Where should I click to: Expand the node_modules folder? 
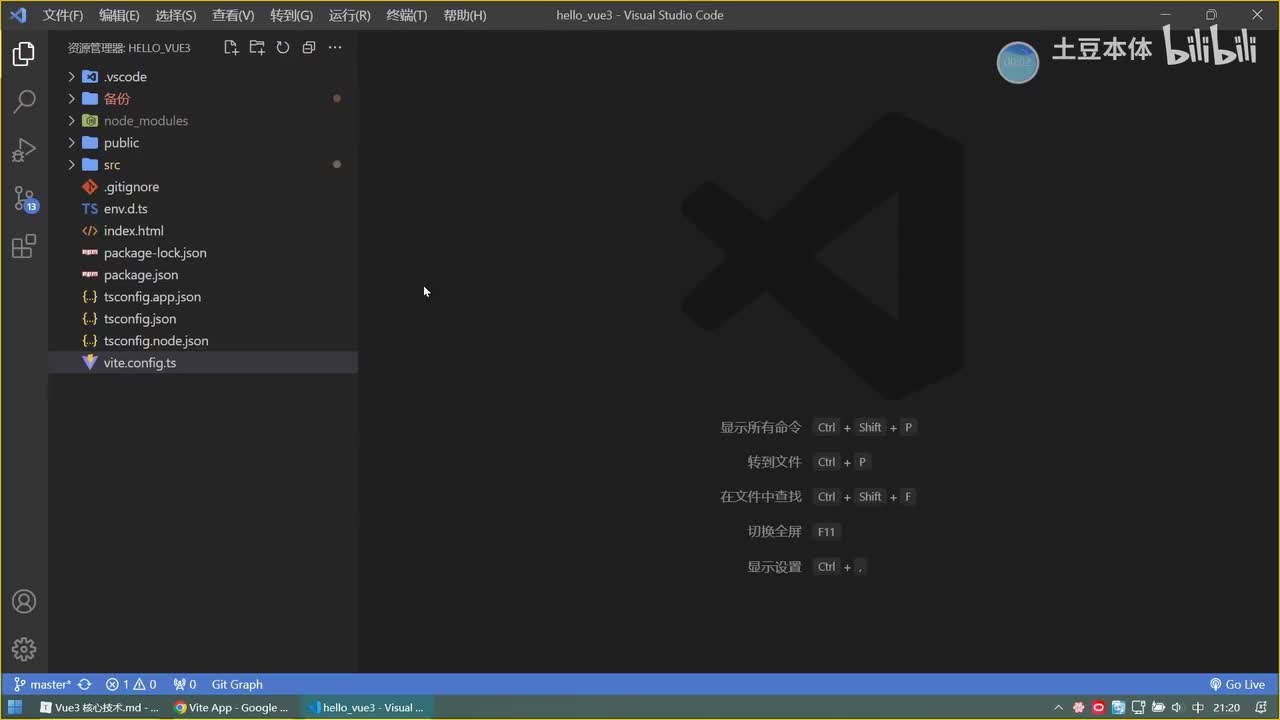pos(202,120)
